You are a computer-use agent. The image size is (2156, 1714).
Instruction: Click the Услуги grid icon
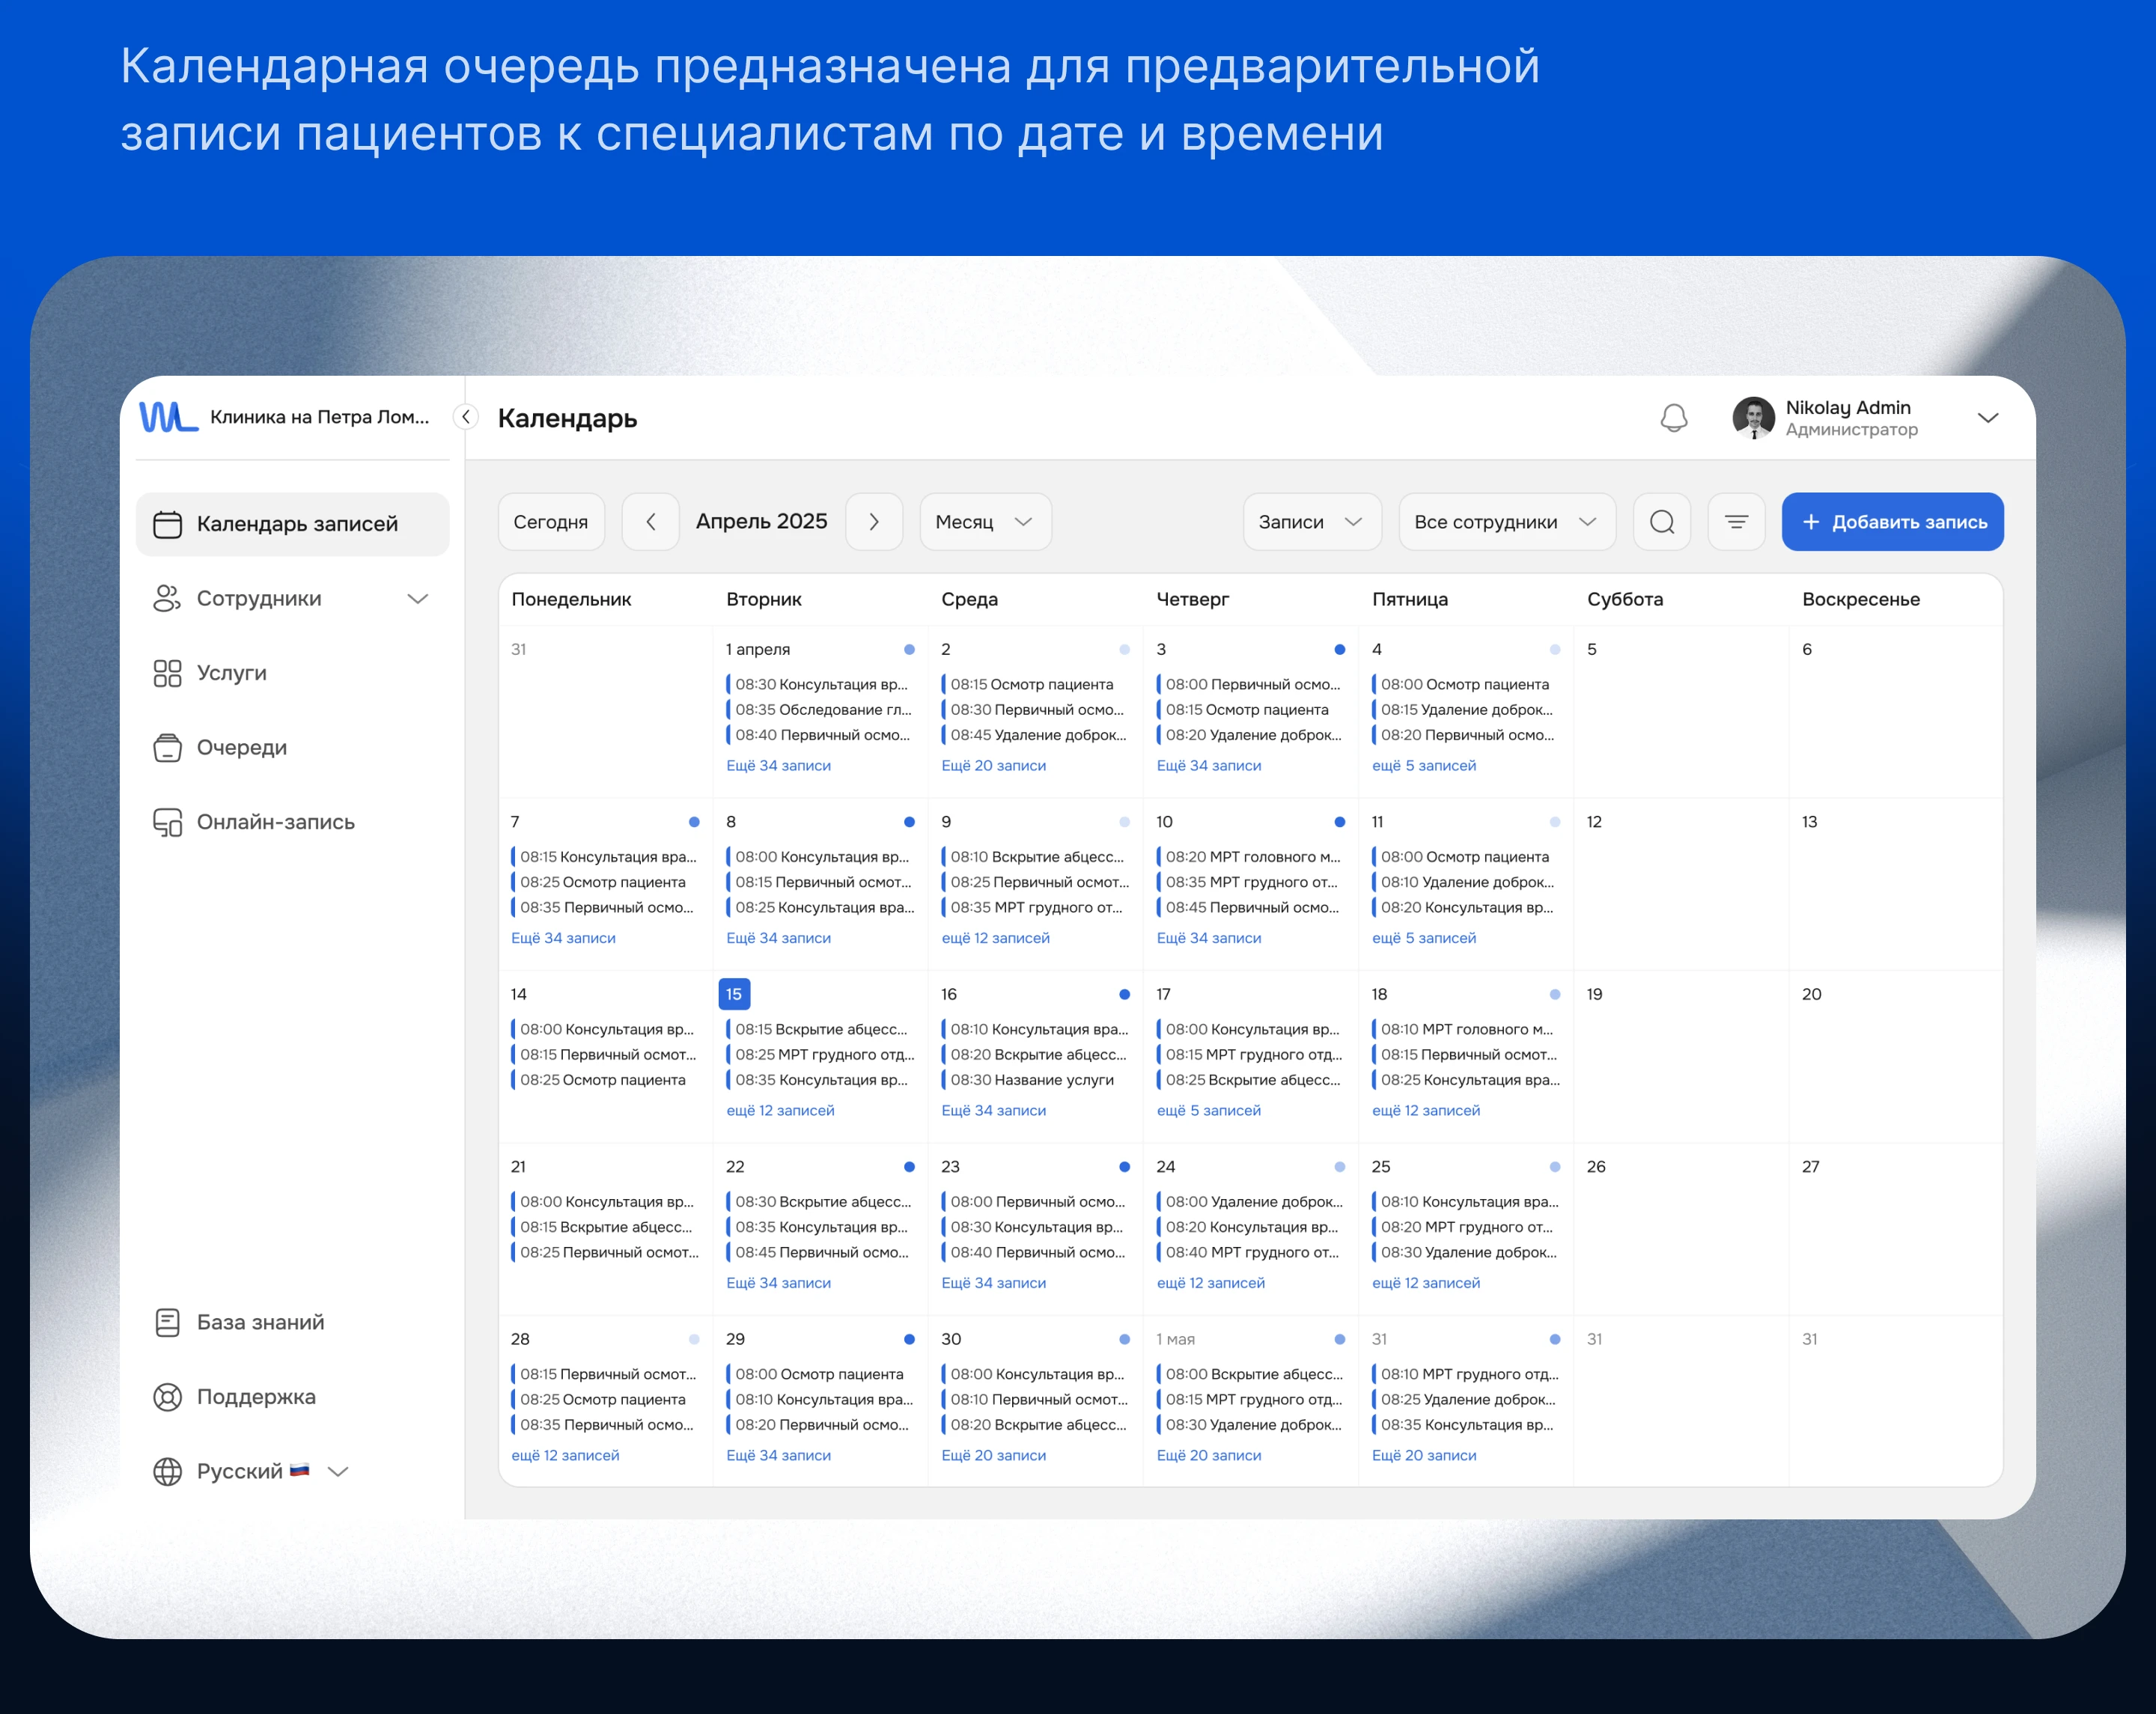point(168,673)
